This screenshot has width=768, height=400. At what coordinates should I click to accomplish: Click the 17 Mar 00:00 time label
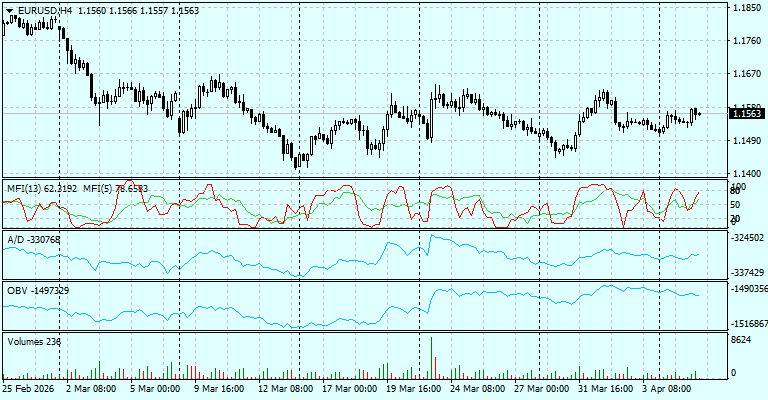coord(349,389)
